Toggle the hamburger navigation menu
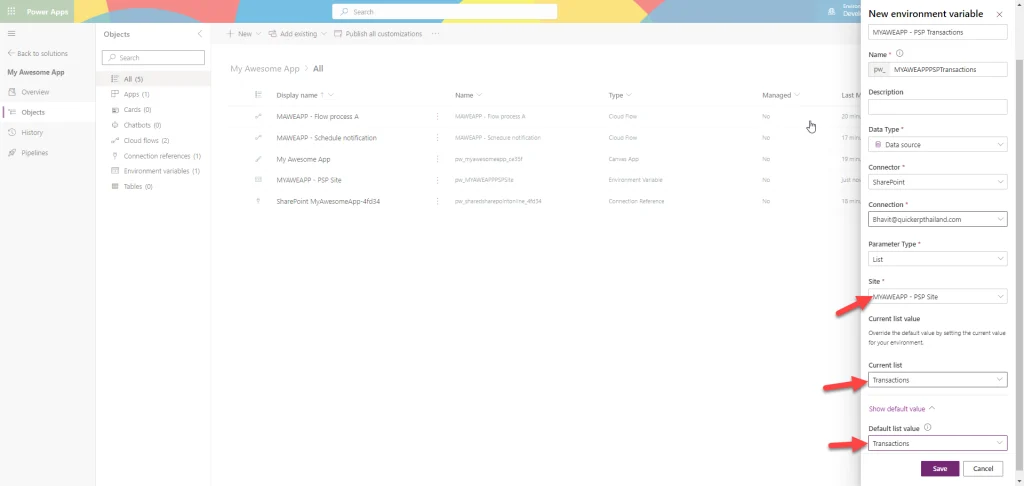The width and height of the screenshot is (1024, 486). [x=11, y=33]
